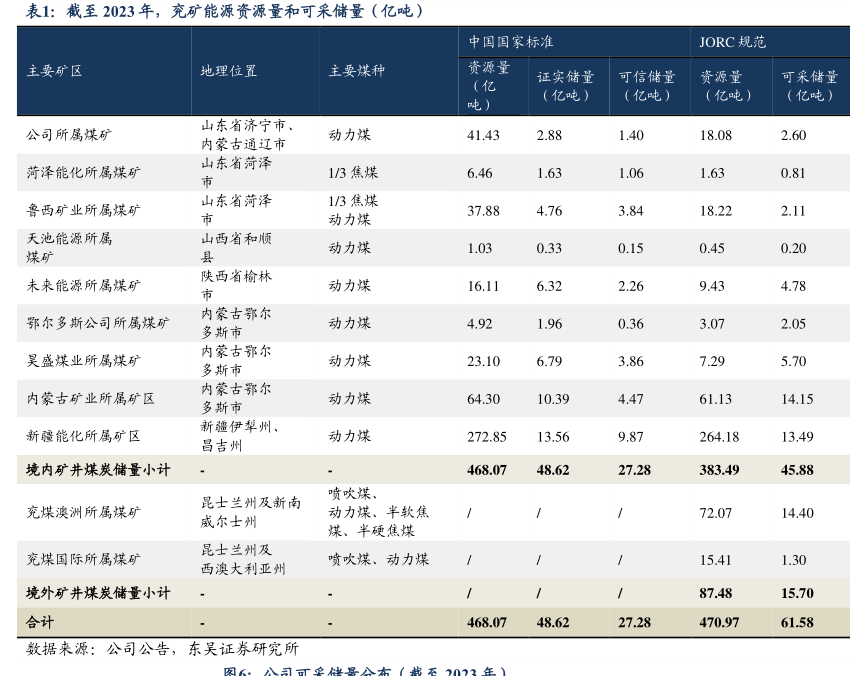This screenshot has height=676, width=850.
Task: Click the row label 公司所属煤矿
Action: tap(69, 134)
